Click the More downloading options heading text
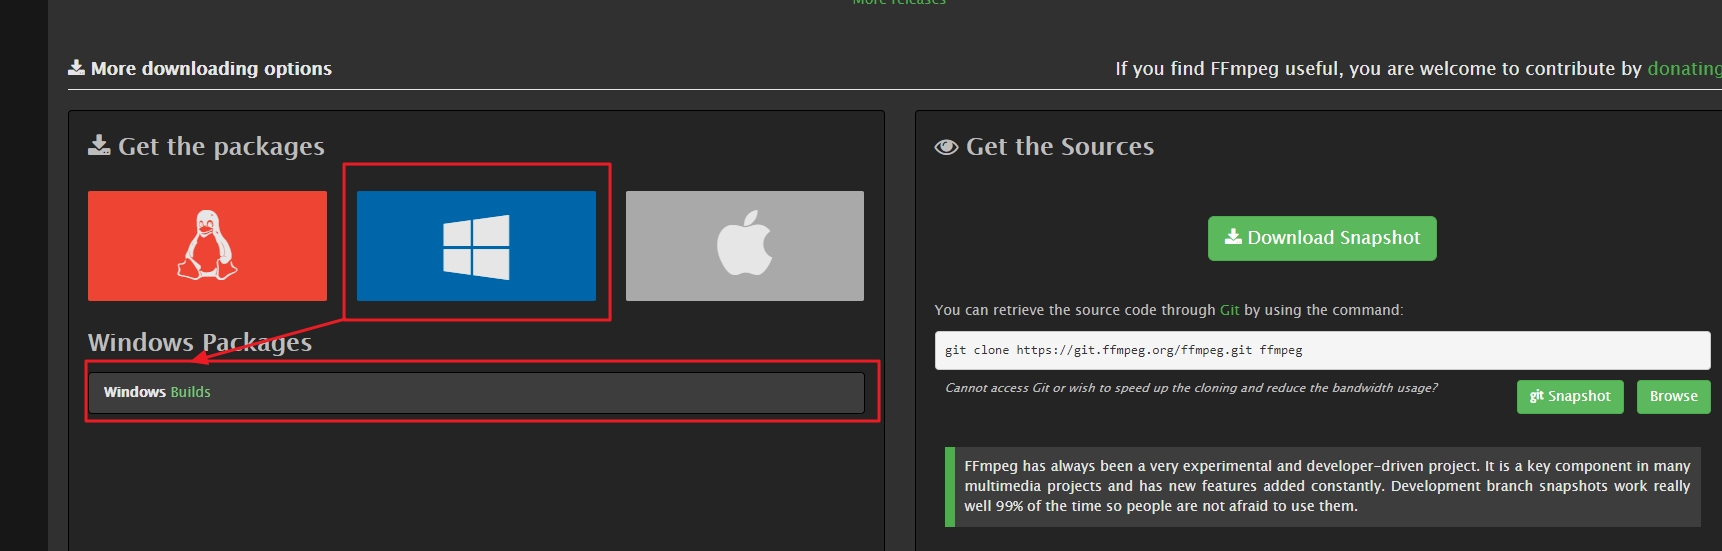 [x=211, y=68]
